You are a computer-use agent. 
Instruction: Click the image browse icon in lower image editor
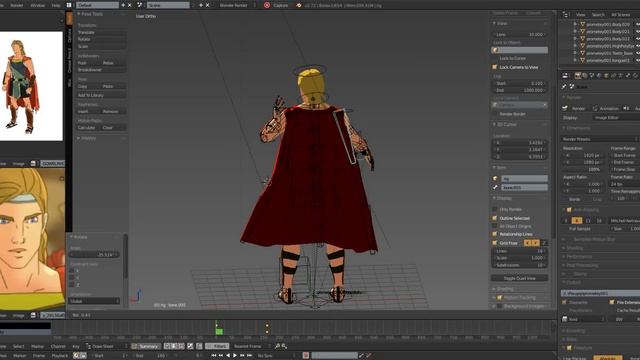point(33,316)
